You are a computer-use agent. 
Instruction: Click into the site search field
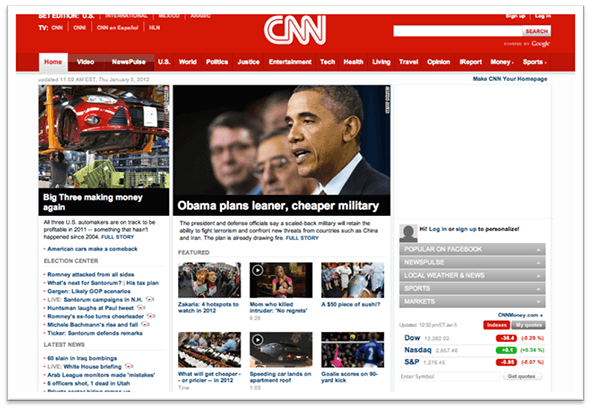click(458, 31)
